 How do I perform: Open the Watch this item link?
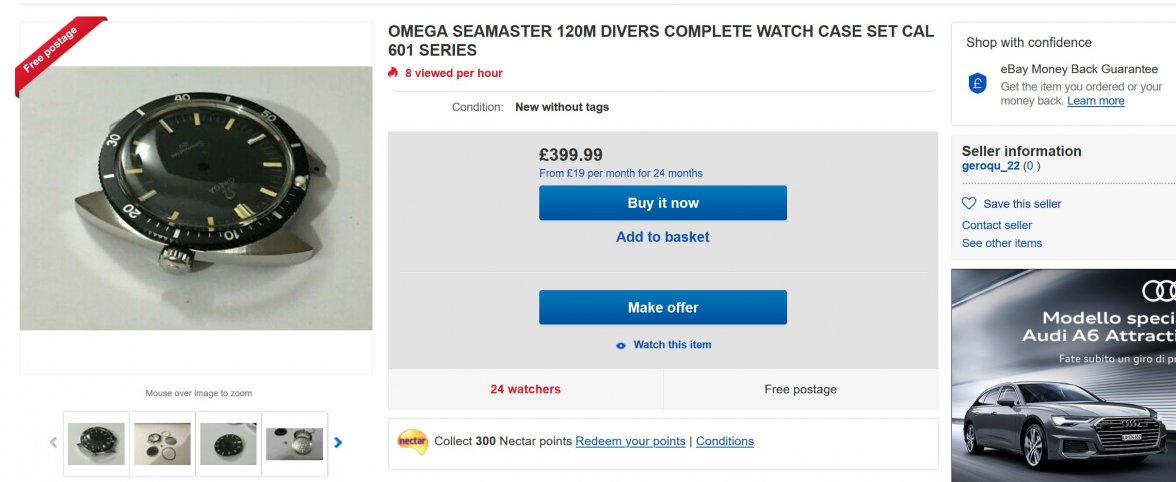672,345
